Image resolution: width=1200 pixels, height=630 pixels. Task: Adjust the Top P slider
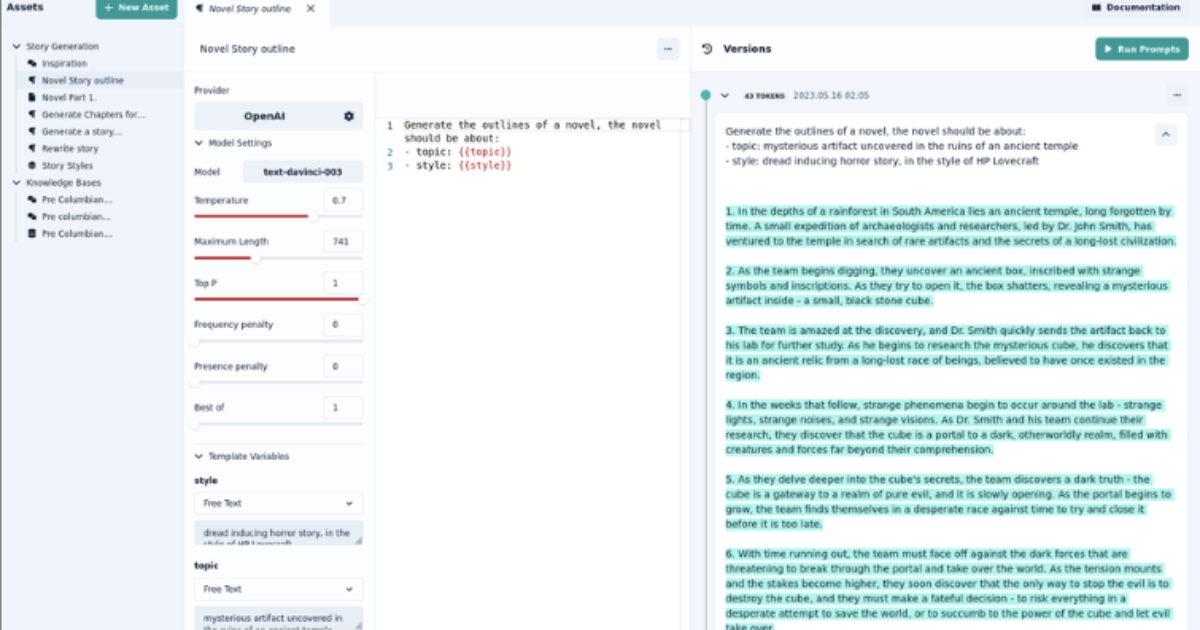[278, 299]
